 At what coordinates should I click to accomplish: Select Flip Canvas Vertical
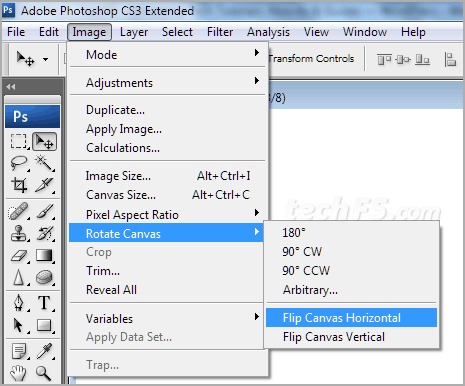(351, 337)
